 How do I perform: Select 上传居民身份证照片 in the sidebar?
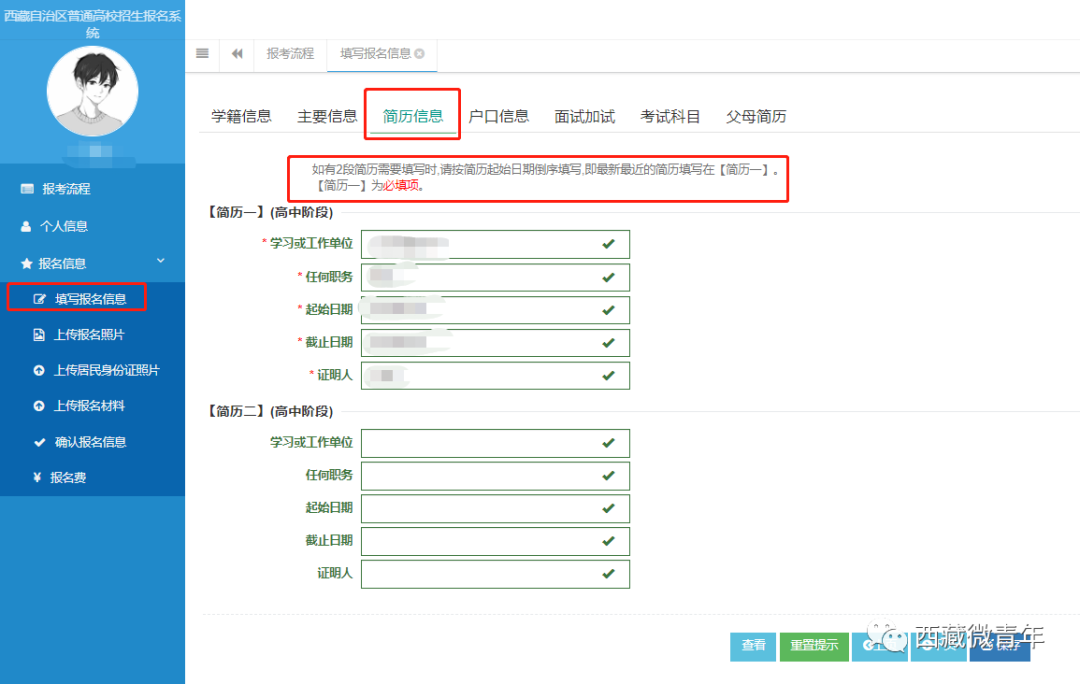pos(106,370)
